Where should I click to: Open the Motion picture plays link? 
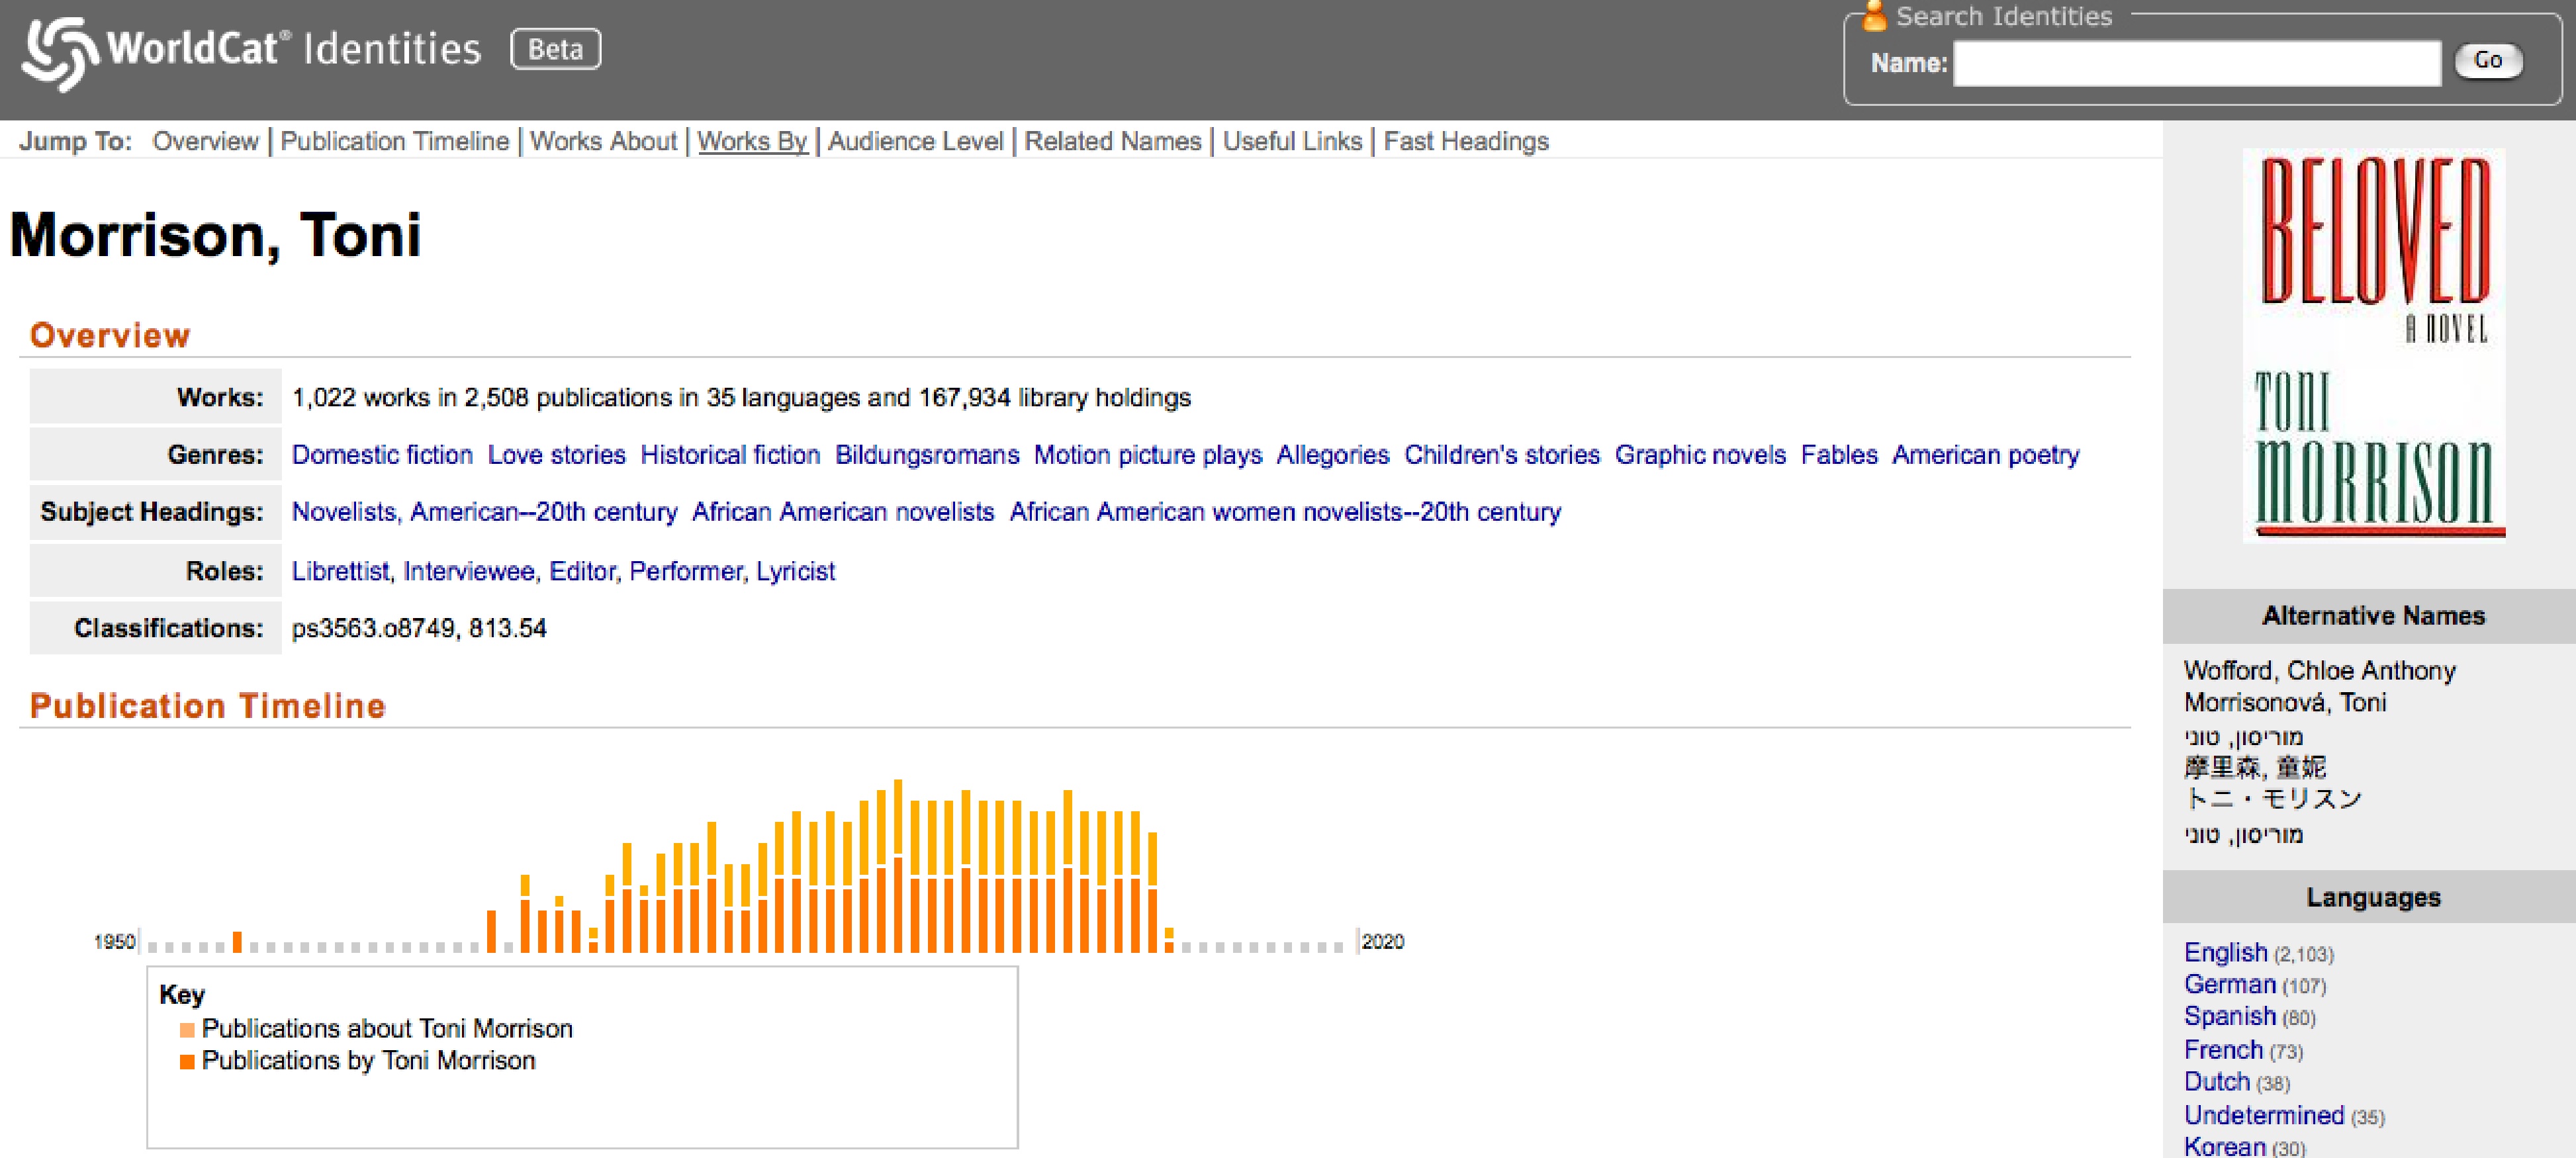click(1148, 455)
